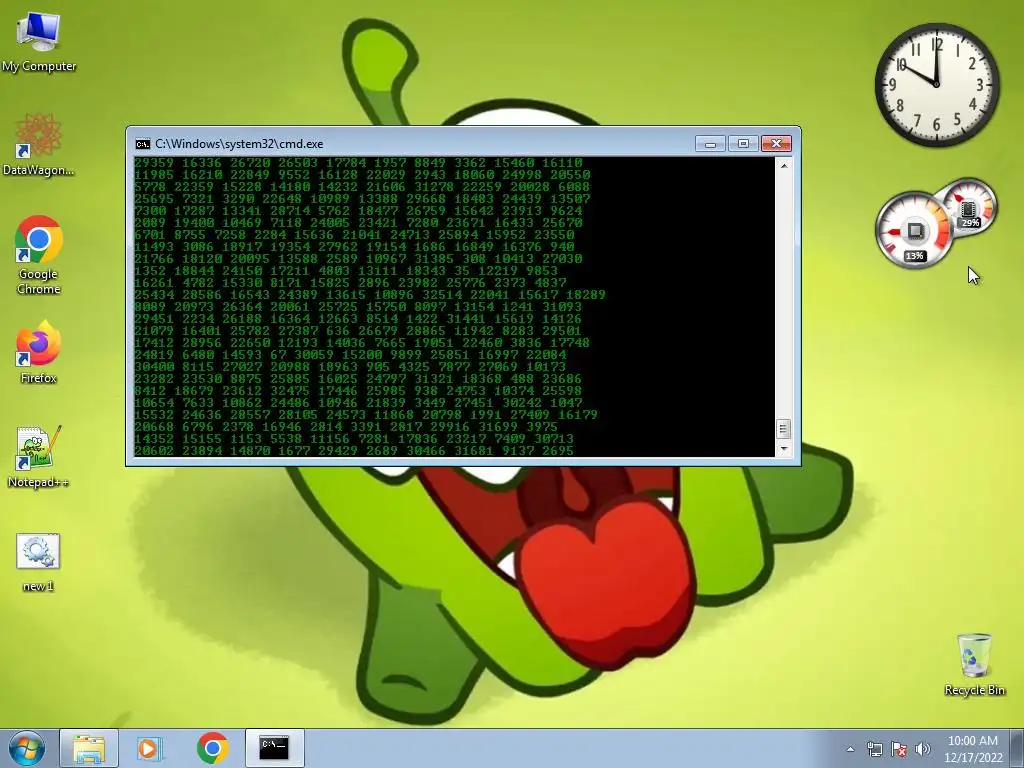Click the Windows Start orb
Screen dimensions: 1024x768
(x=27, y=748)
